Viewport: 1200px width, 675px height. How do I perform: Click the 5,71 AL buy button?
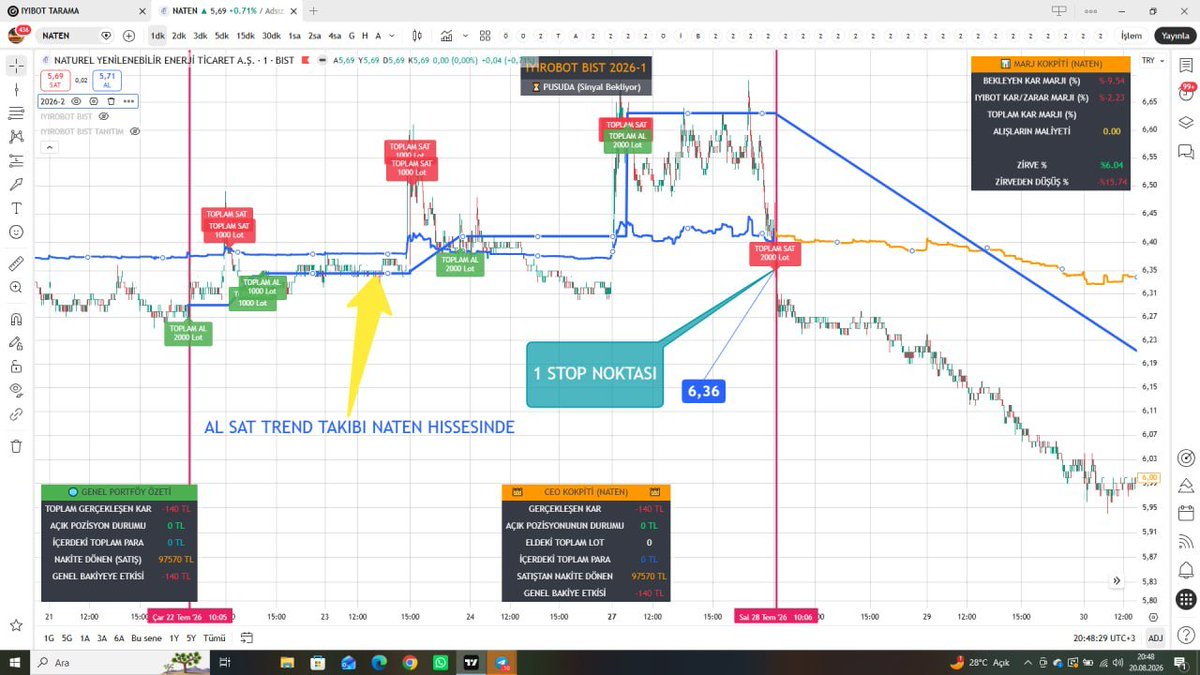(107, 79)
